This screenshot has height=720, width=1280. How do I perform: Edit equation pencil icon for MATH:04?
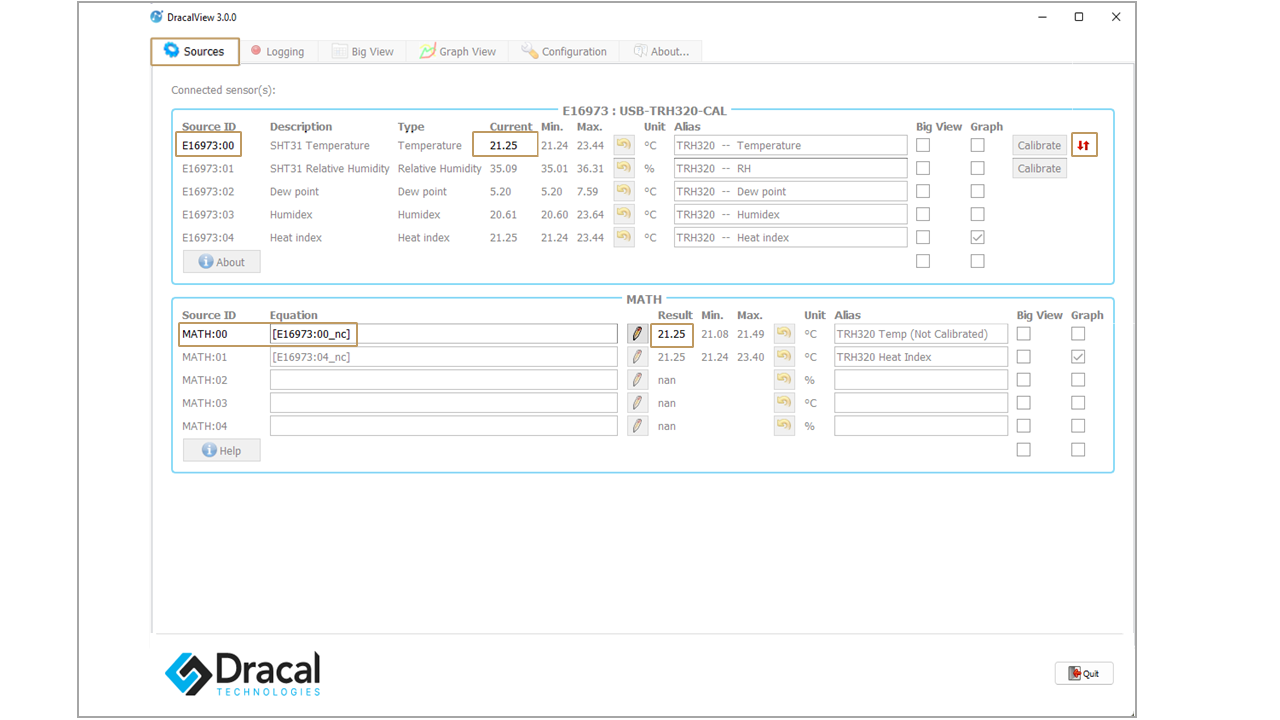[637, 426]
